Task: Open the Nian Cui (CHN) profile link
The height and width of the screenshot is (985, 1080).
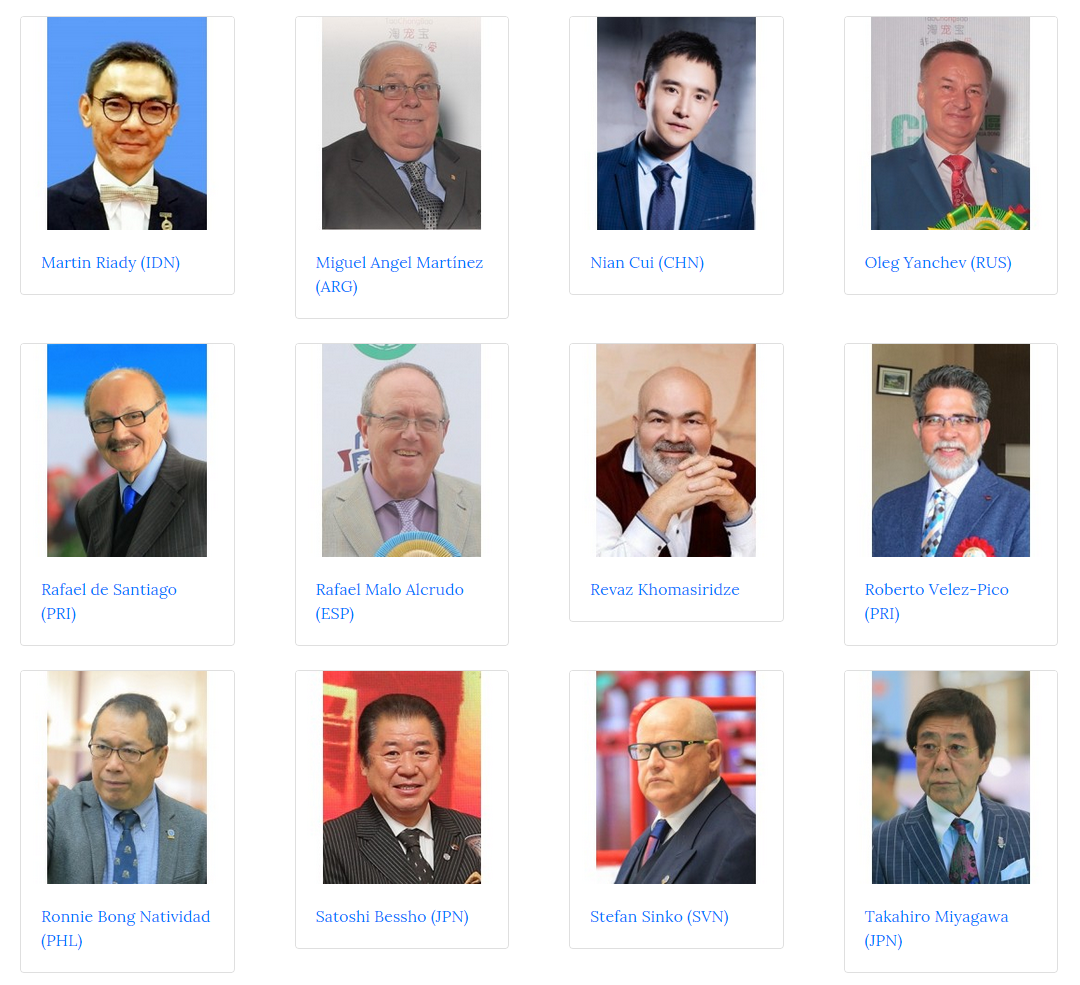Action: [647, 262]
